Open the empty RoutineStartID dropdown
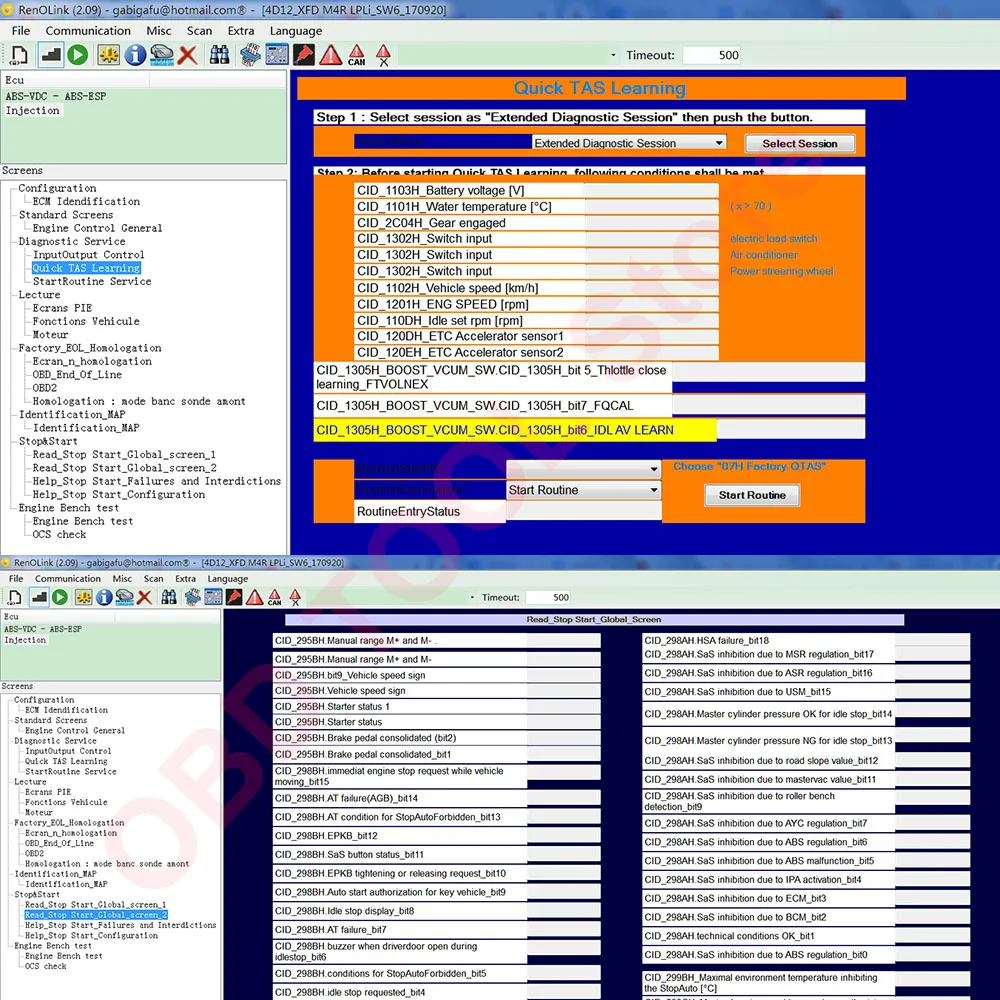Screen dimensions: 1000x1000 point(584,469)
